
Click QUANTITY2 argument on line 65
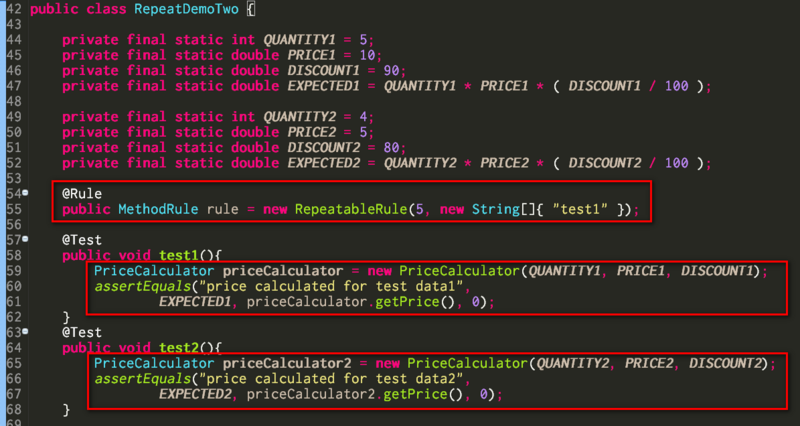pos(572,364)
